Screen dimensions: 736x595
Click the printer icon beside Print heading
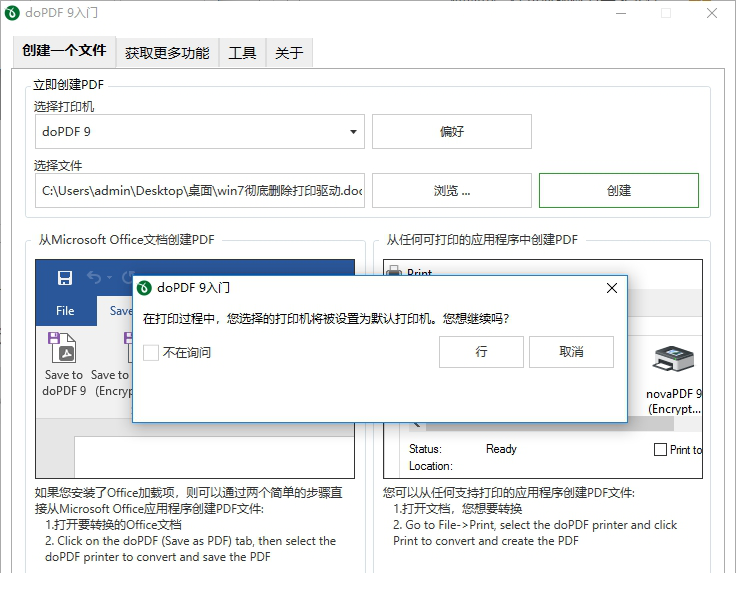393,271
